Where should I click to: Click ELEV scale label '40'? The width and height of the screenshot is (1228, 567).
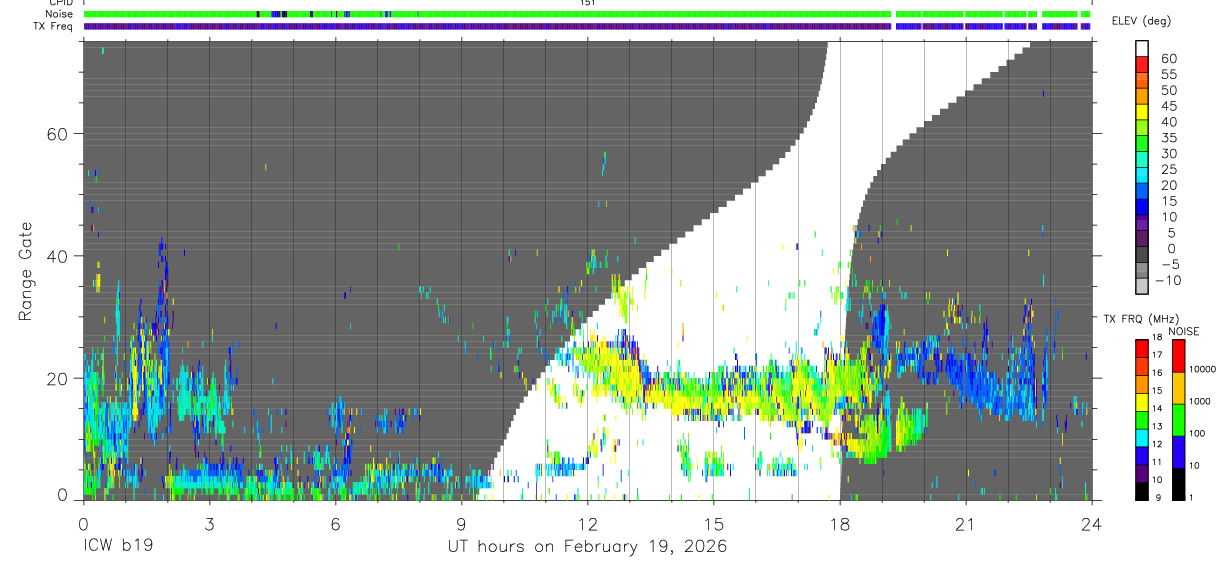point(1169,122)
